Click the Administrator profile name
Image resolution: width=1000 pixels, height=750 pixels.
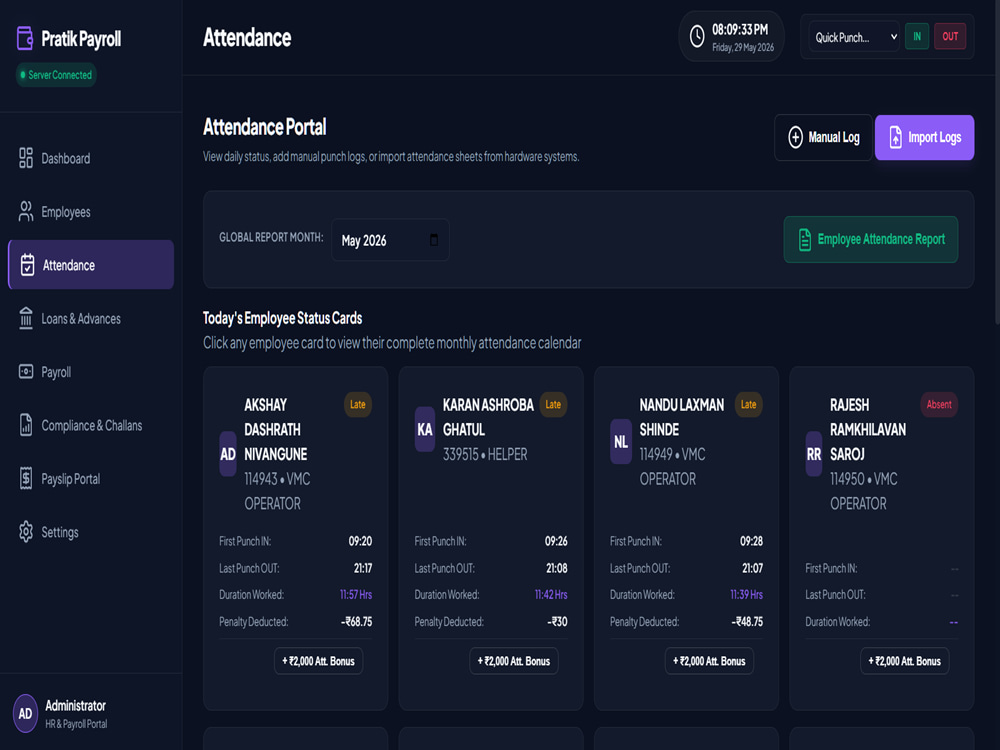click(x=75, y=705)
